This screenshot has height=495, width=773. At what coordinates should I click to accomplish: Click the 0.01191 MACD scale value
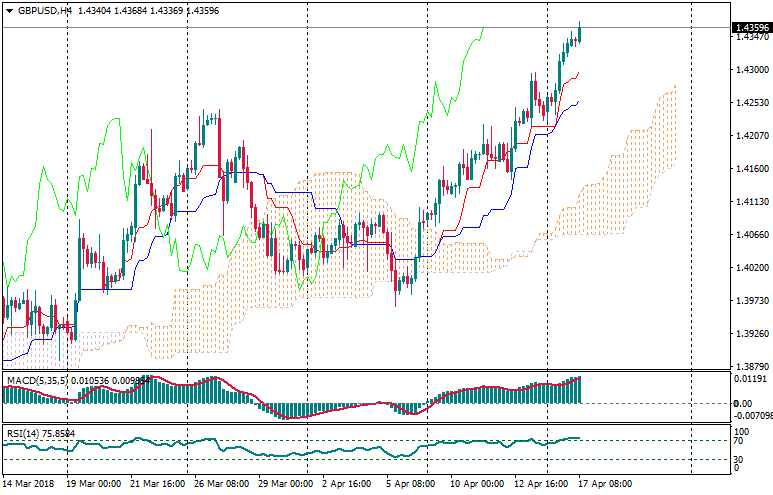750,380
